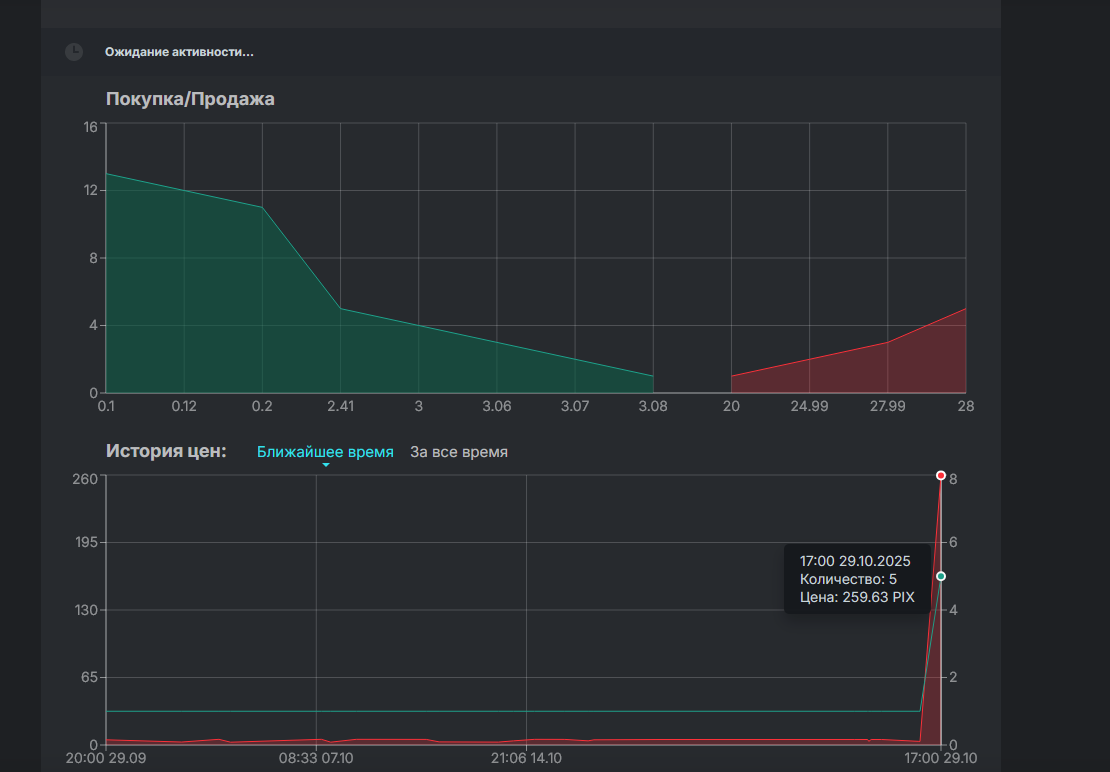The image size is (1110, 772).
Task: Click the red price data point marker
Action: pyautogui.click(x=941, y=476)
